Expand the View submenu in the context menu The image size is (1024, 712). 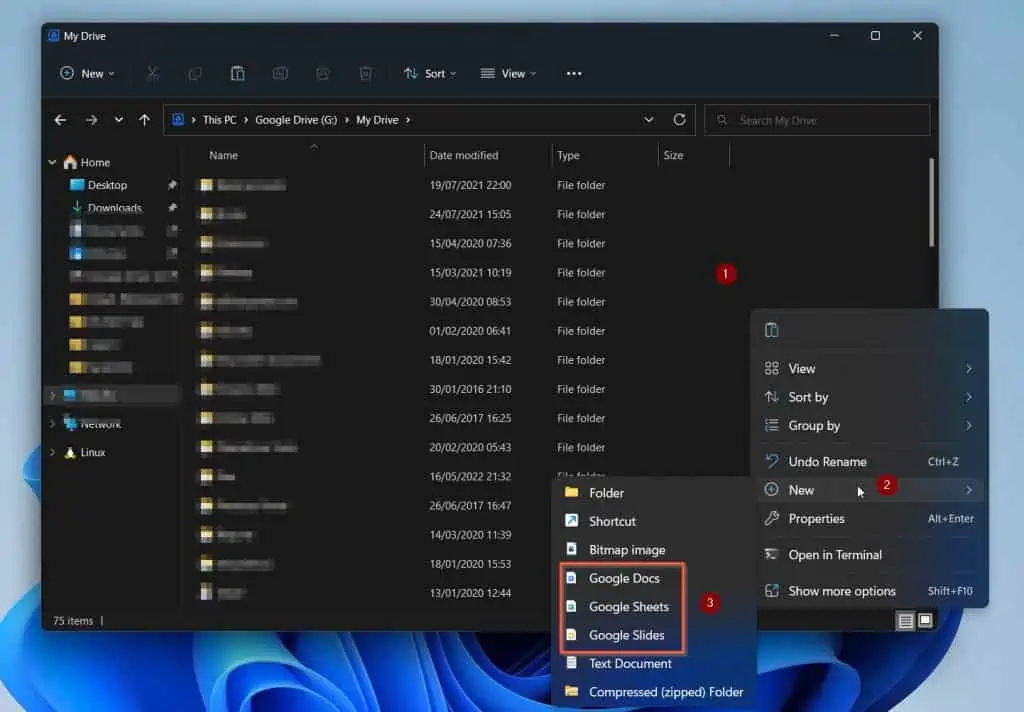(869, 368)
